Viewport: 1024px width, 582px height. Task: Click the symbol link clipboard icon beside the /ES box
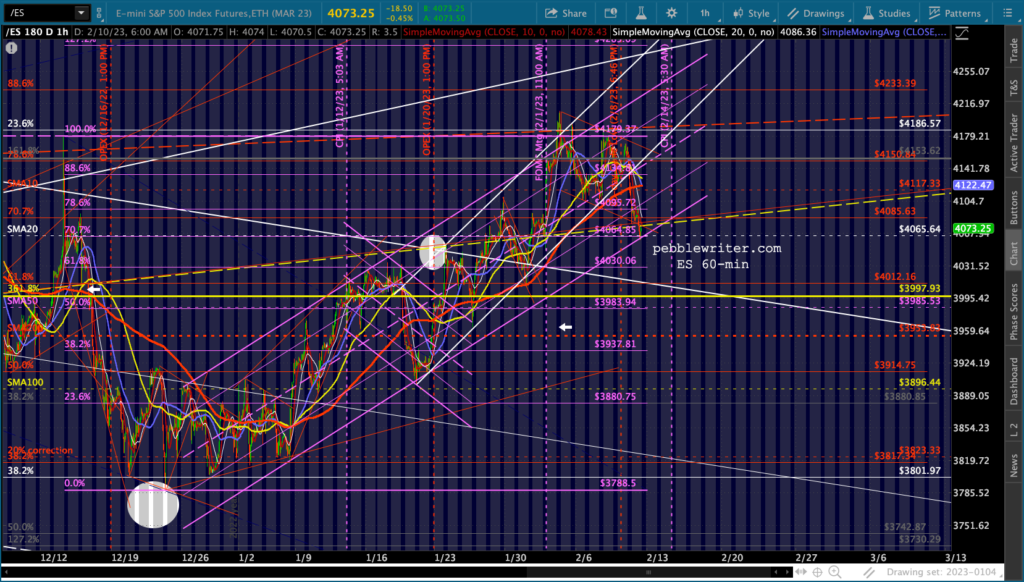point(99,12)
